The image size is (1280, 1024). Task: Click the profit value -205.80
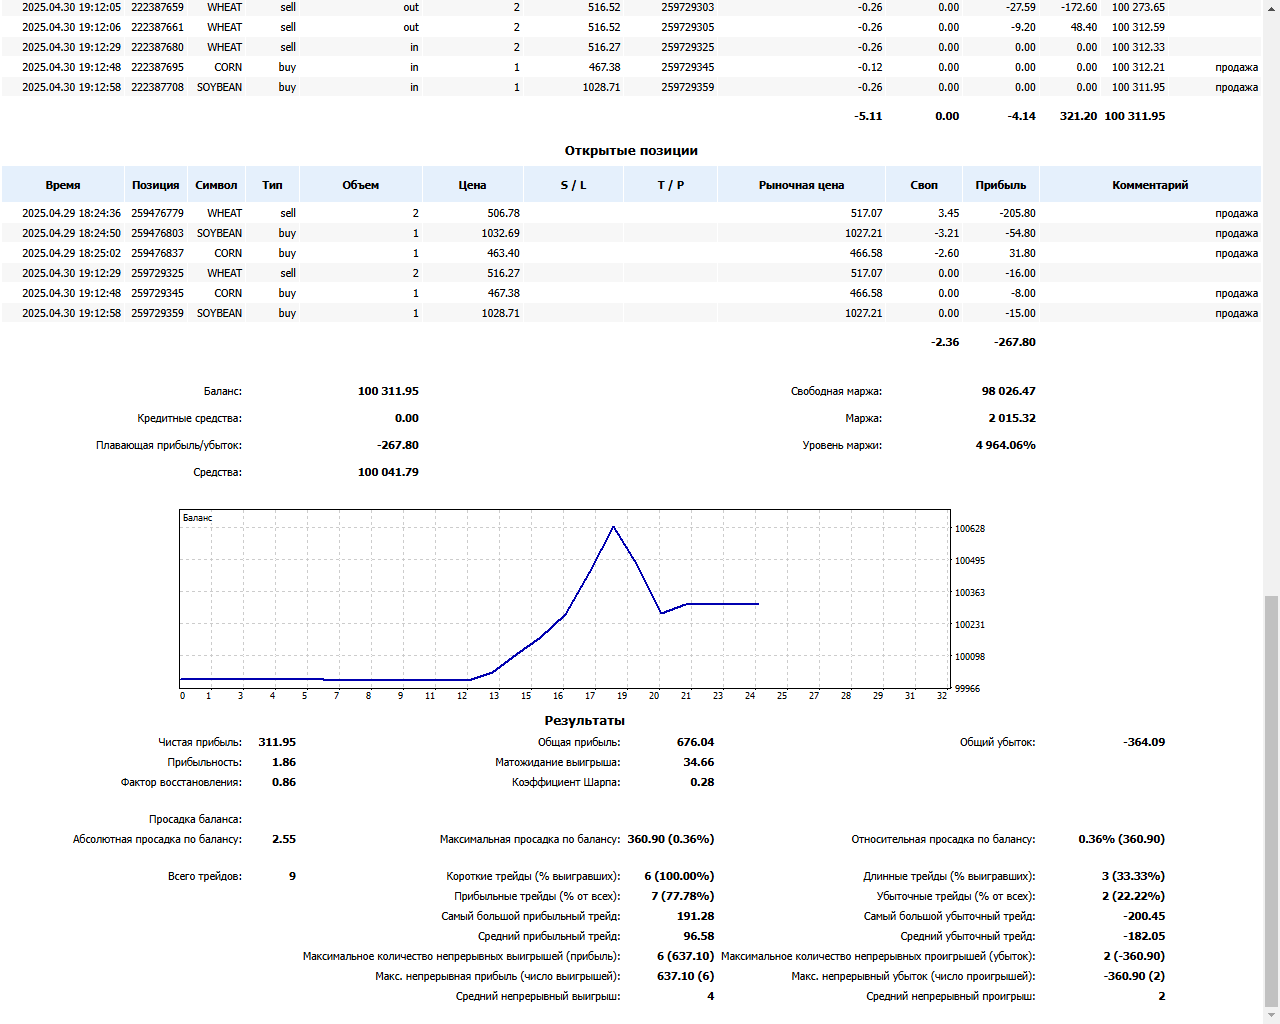coord(1017,213)
